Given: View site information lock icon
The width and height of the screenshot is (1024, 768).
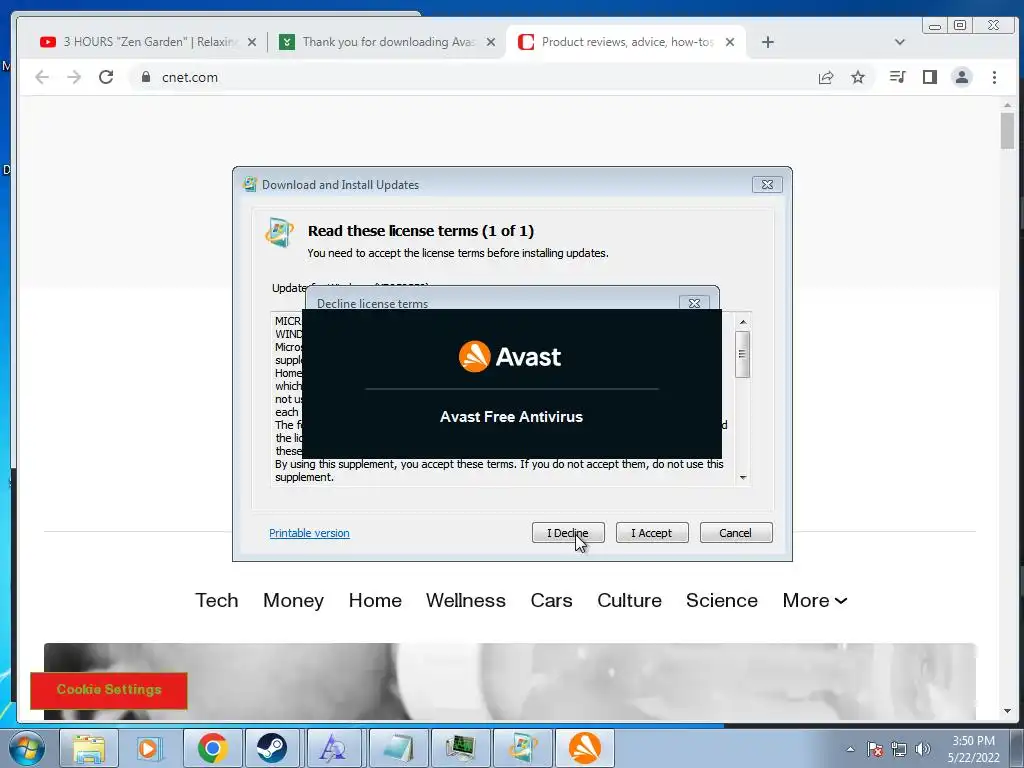Looking at the screenshot, I should [146, 77].
